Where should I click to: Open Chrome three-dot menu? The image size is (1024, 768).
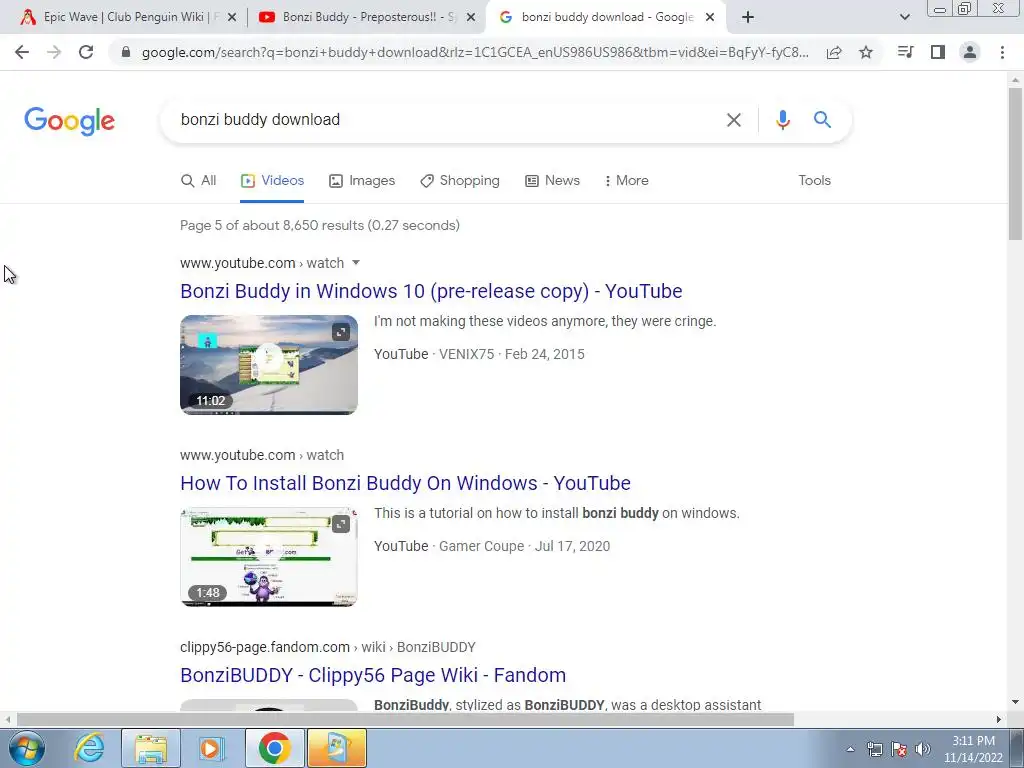1002,52
